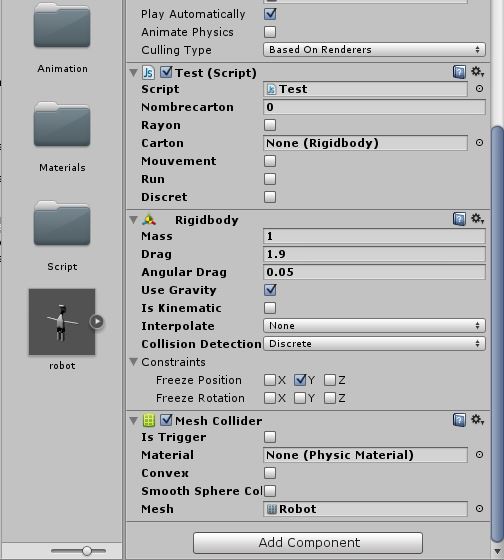Click the Angular Drag value field

(374, 272)
